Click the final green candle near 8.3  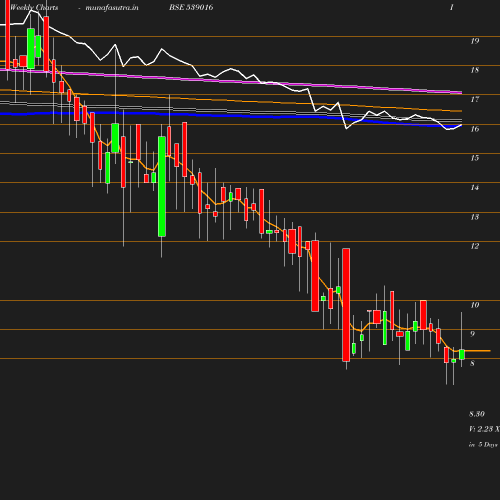pos(462,354)
